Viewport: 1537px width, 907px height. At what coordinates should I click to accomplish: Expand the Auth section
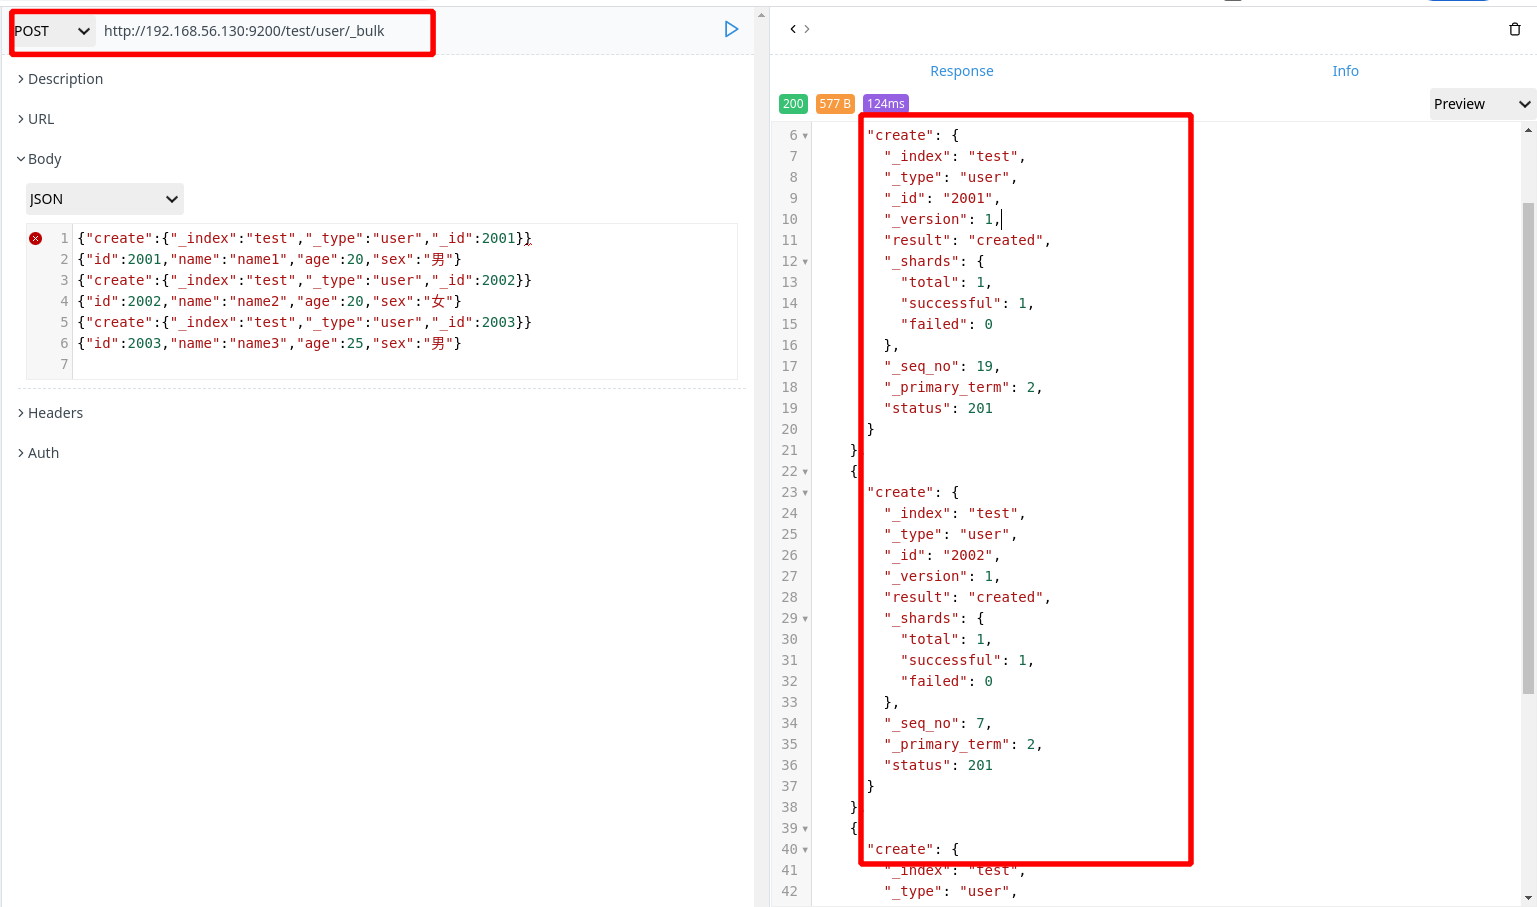coord(41,452)
